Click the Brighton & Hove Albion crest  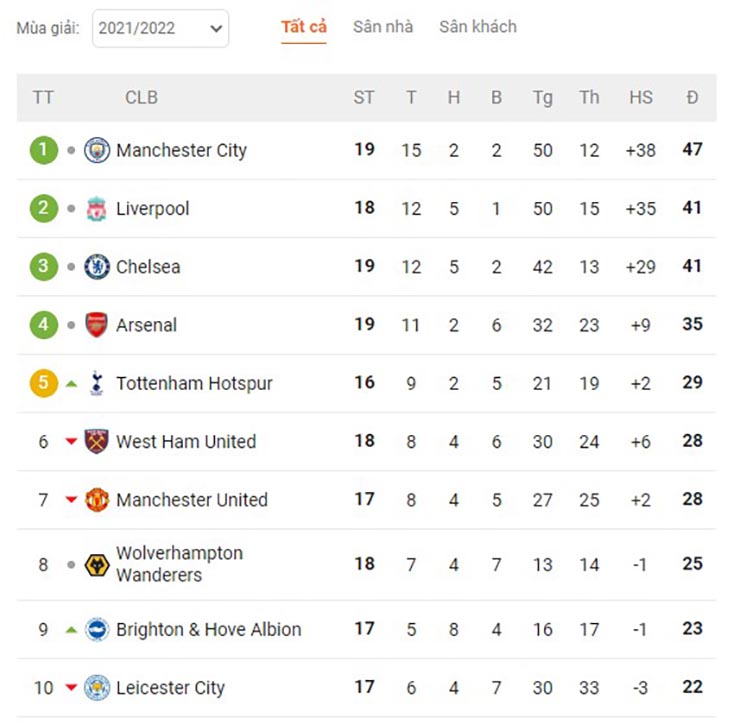point(97,630)
